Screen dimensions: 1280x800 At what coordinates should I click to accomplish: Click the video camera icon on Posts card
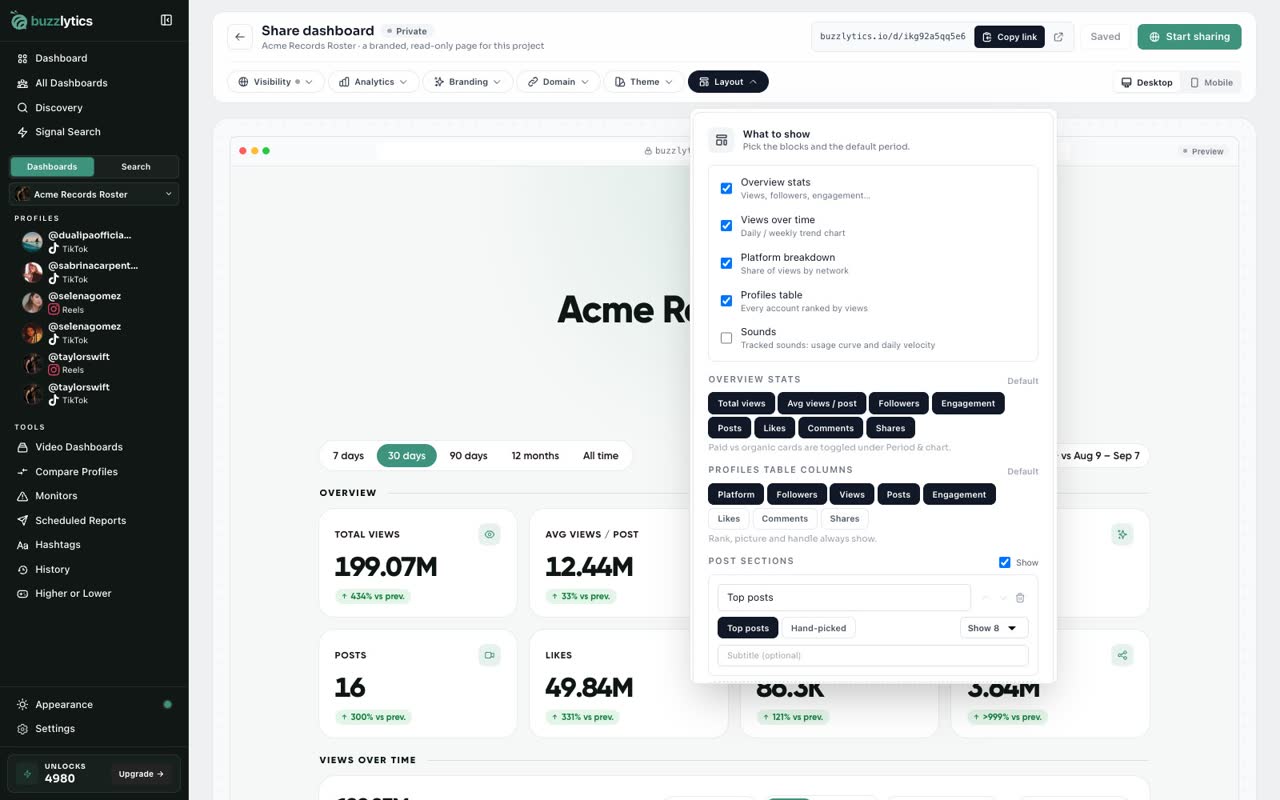pyautogui.click(x=489, y=656)
